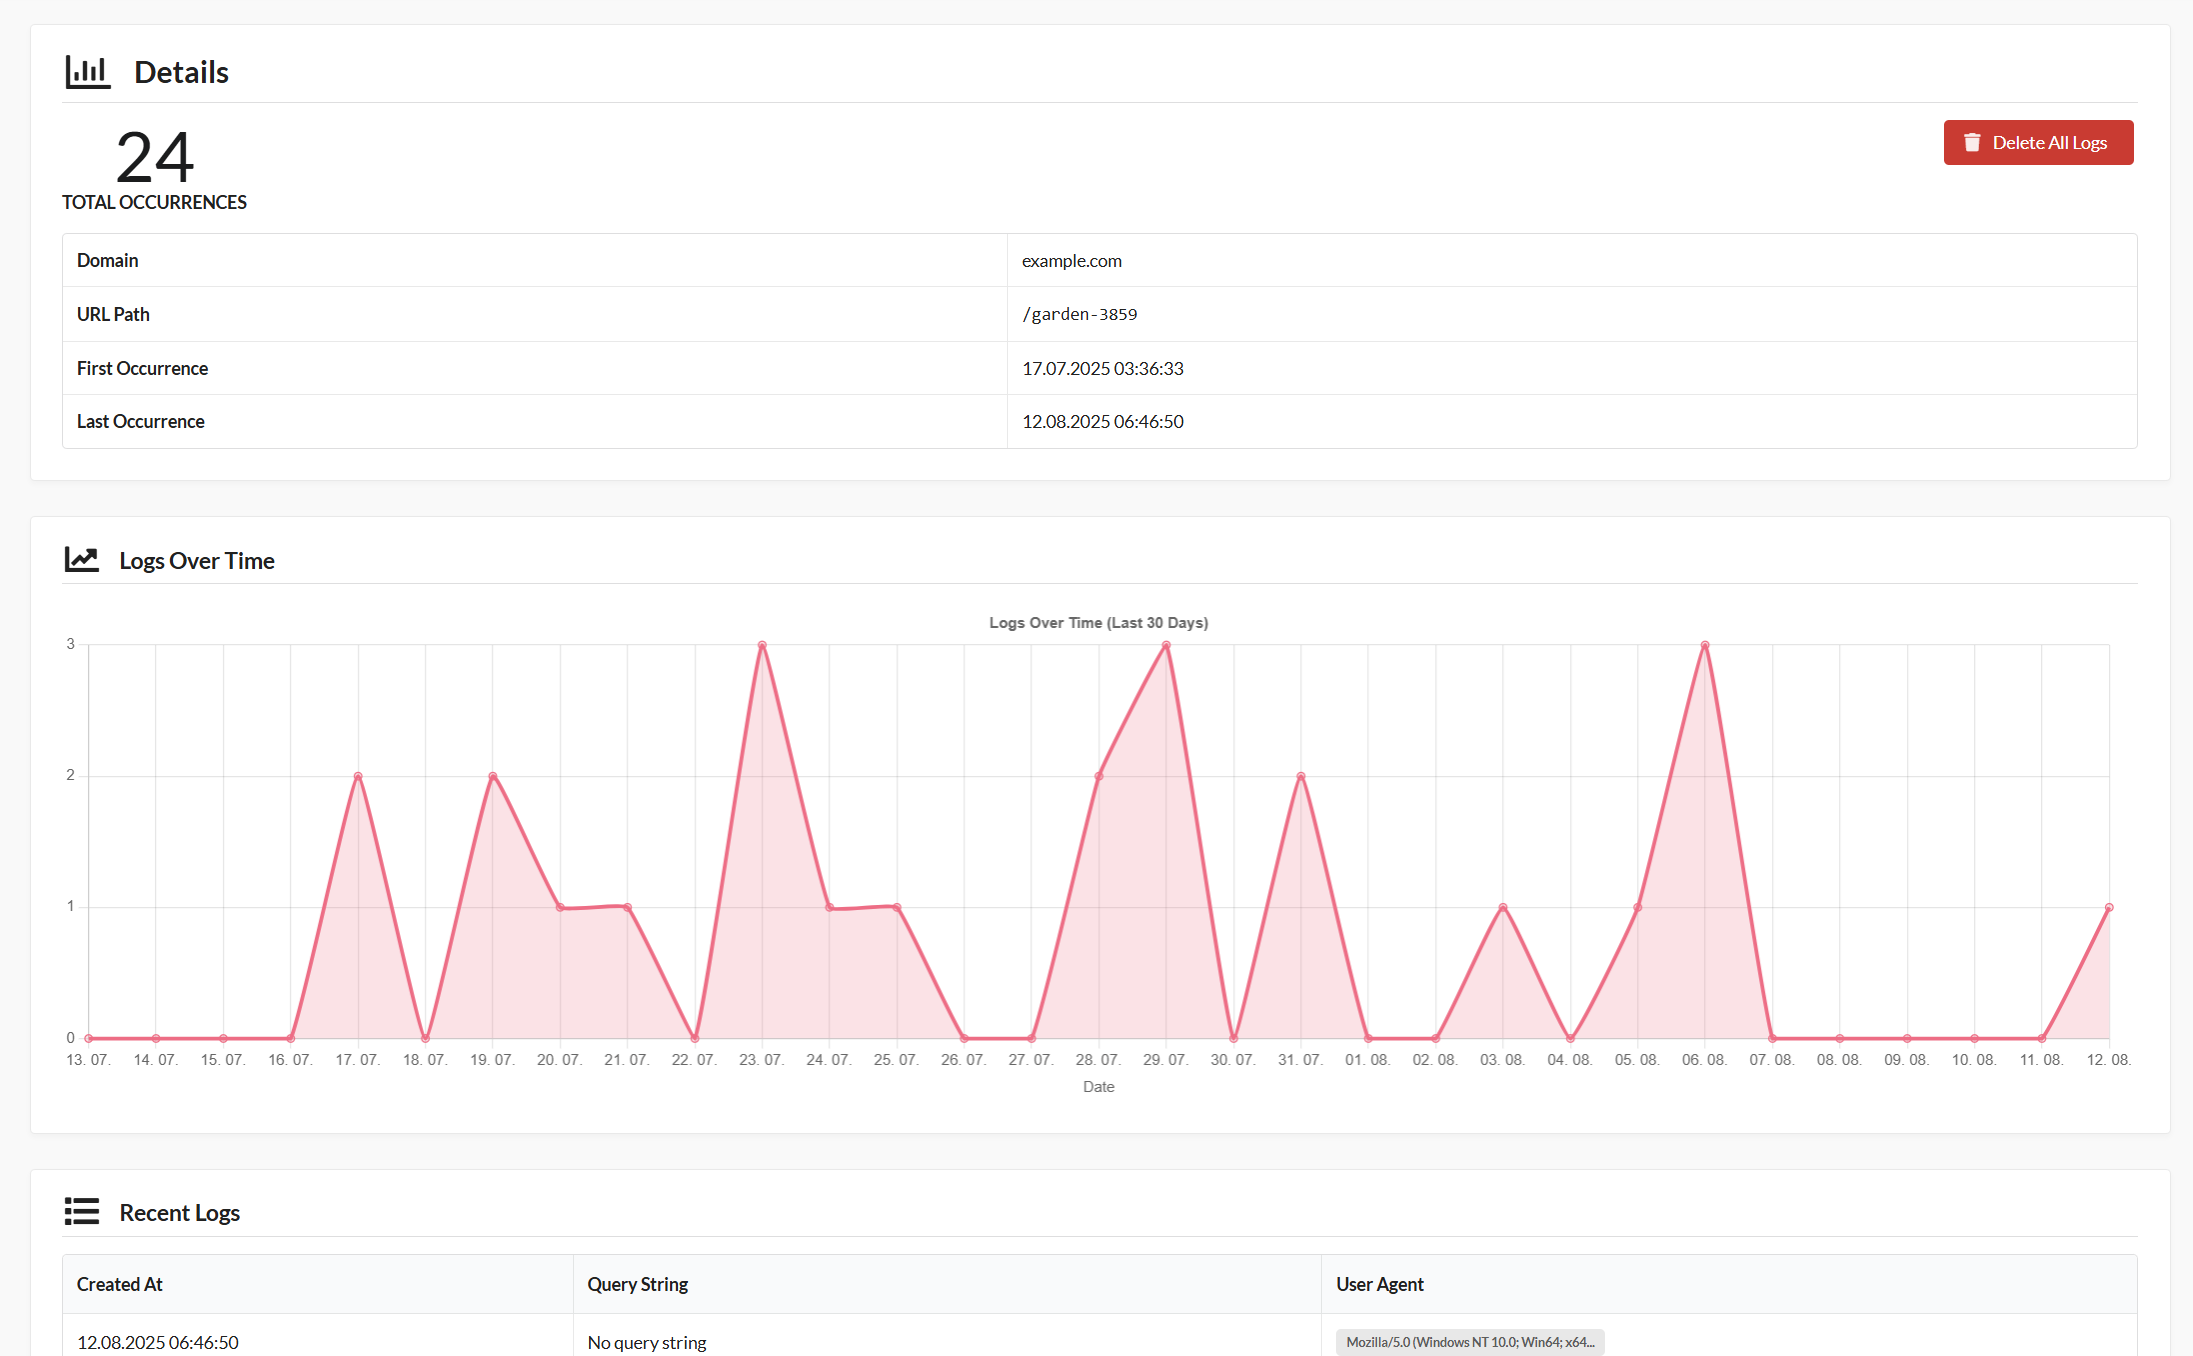Click the 03. 08. data point
The height and width of the screenshot is (1356, 2193).
[1503, 908]
